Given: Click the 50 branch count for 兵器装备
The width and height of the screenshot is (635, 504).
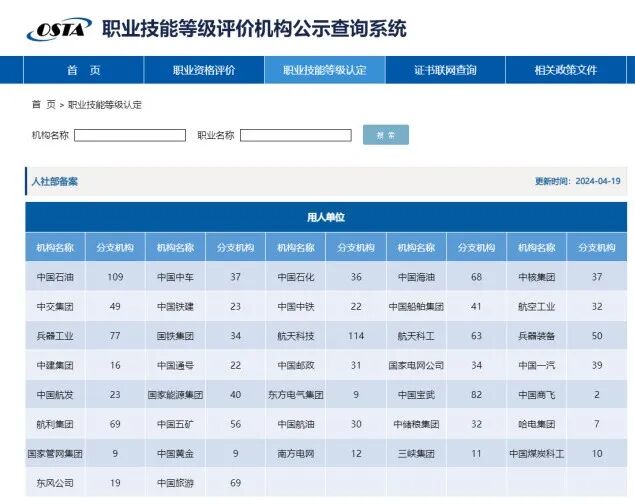Looking at the screenshot, I should 597,336.
